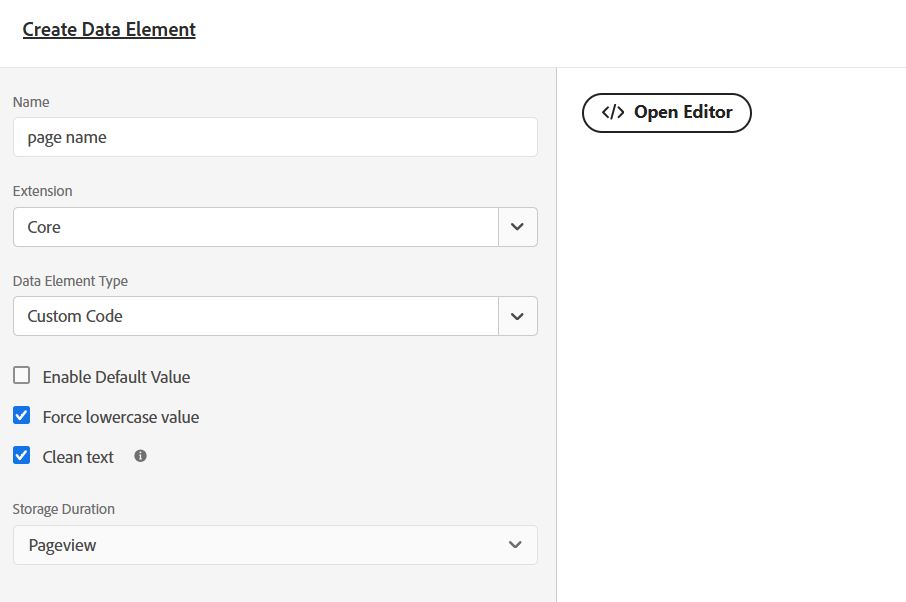The width and height of the screenshot is (906, 602).
Task: Click the Storage Duration field label
Action: 63,509
